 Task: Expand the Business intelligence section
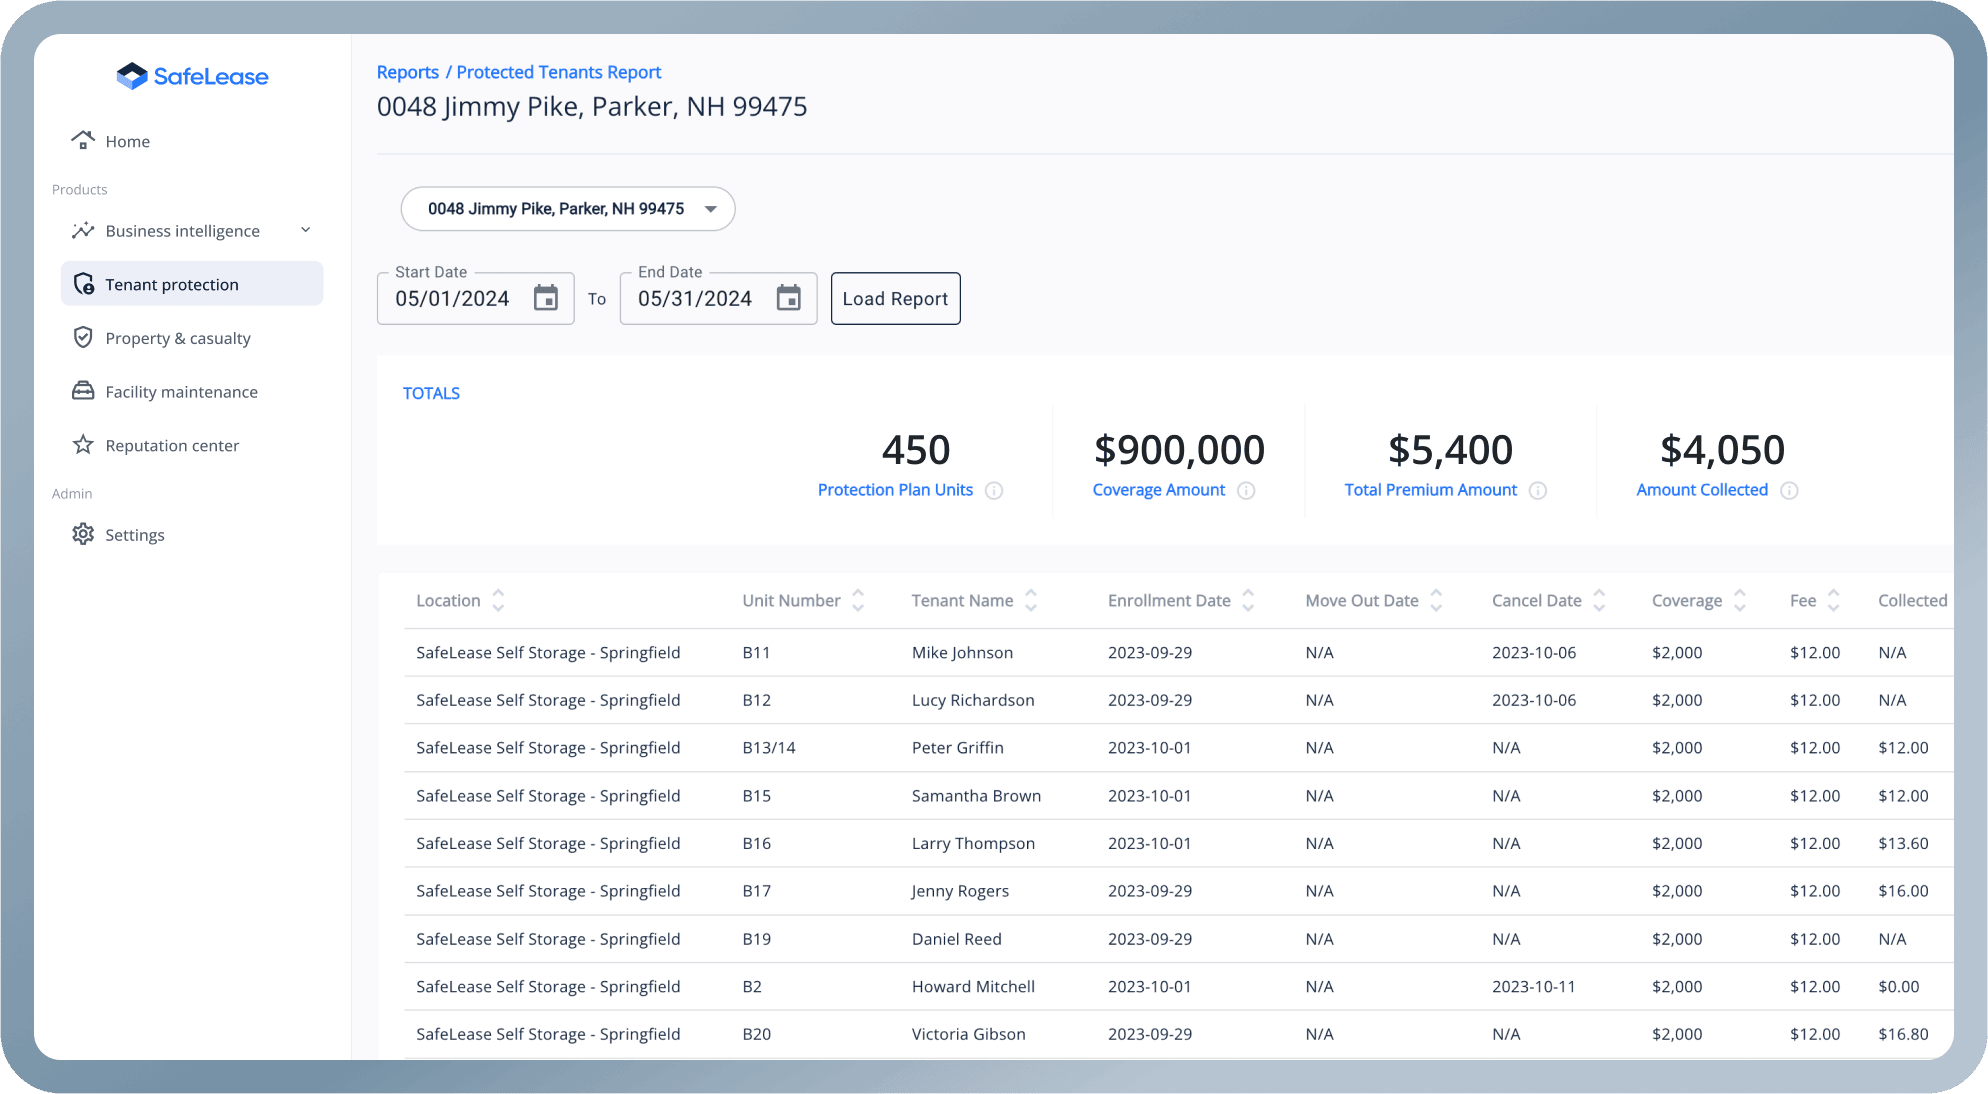tap(305, 230)
